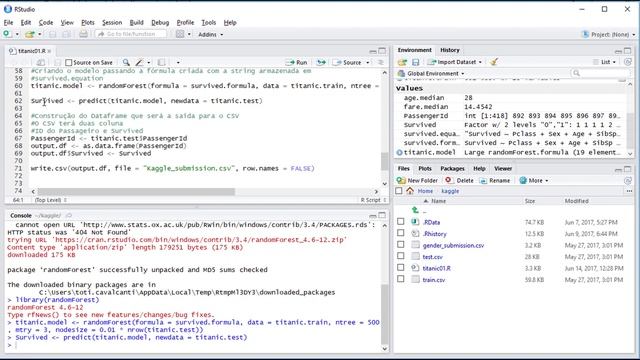This screenshot has width=640, height=360.
Task: Open the File menu
Action: [x=8, y=22]
